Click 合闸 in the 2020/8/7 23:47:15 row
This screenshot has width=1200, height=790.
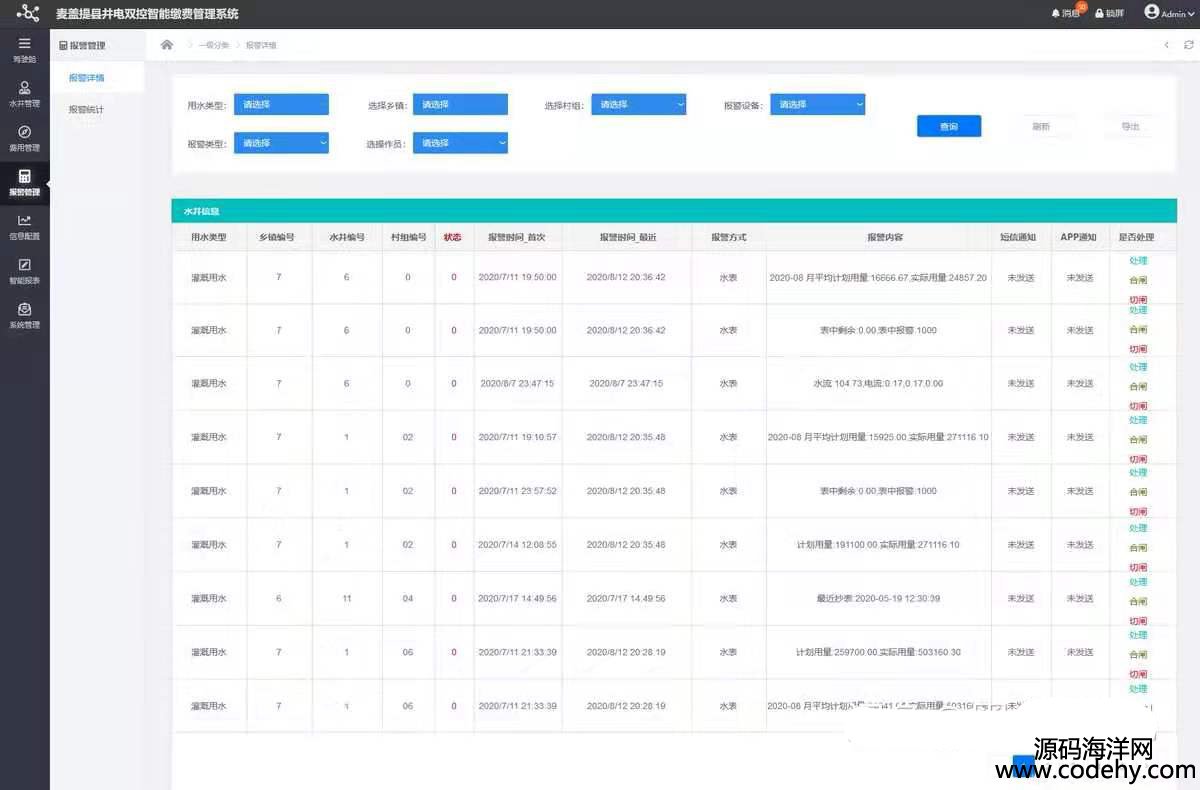click(1138, 386)
